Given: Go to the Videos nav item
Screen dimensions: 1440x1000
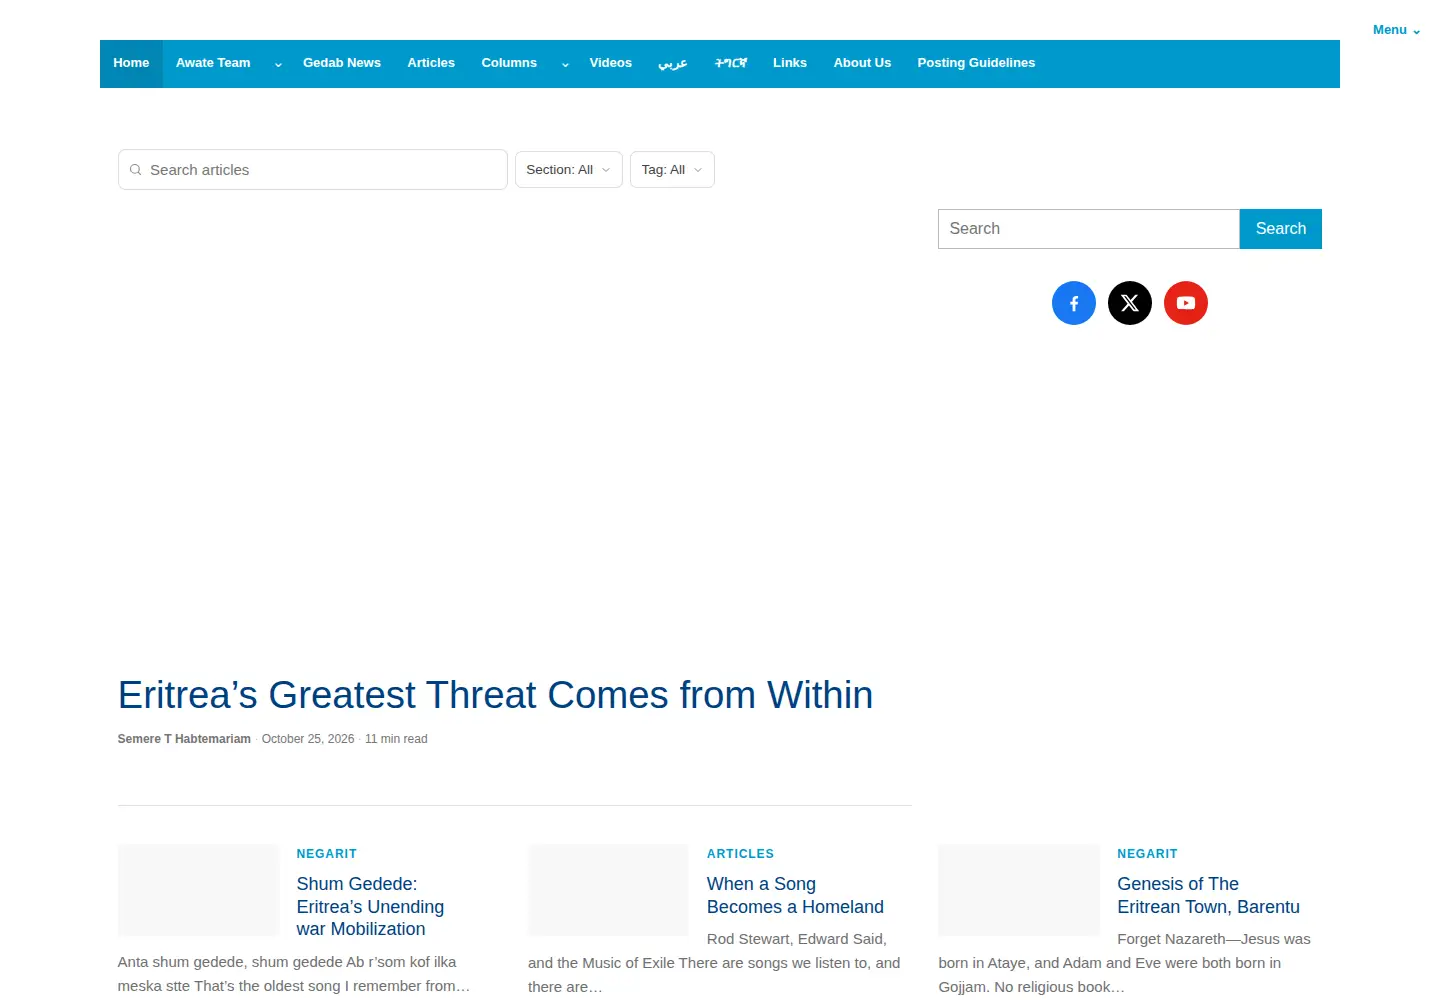Looking at the screenshot, I should pyautogui.click(x=611, y=63).
